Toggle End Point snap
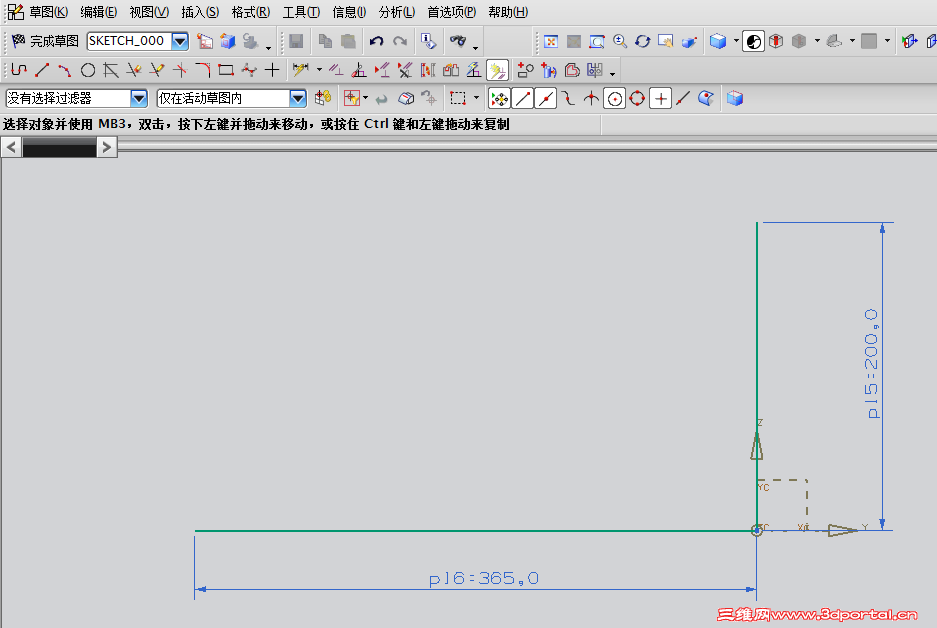Viewport: 937px width, 628px height. point(523,99)
